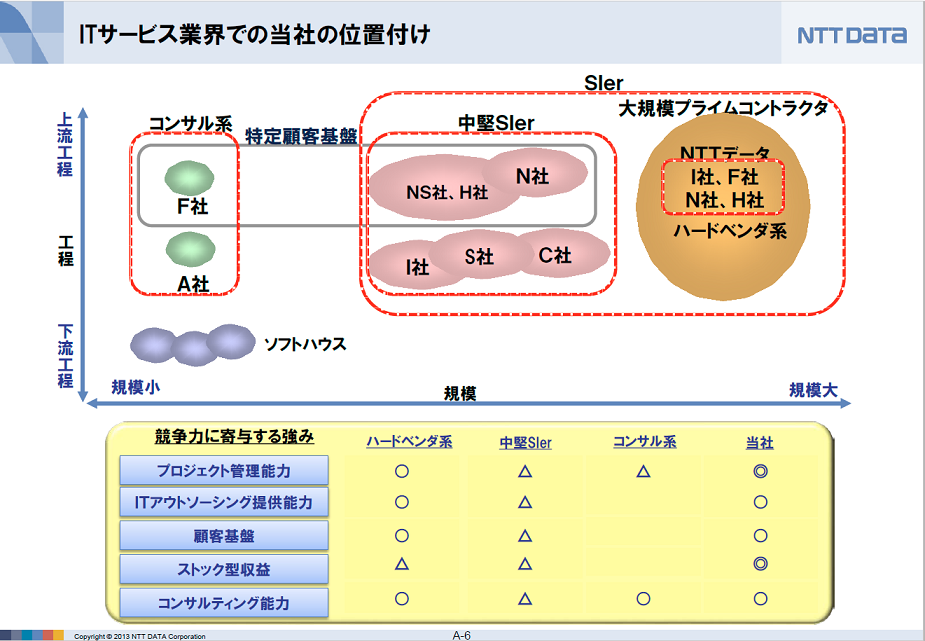
Task: Select the A社 label under the green blob
Action: click(193, 284)
